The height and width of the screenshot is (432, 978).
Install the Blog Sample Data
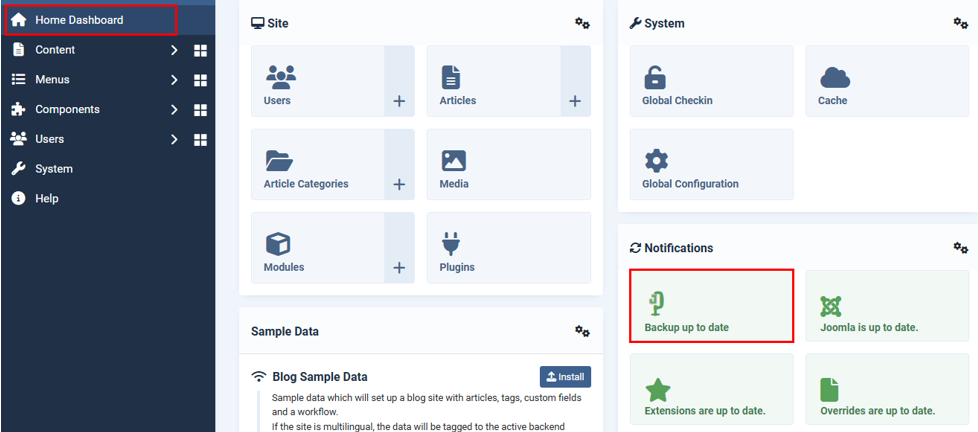[565, 377]
